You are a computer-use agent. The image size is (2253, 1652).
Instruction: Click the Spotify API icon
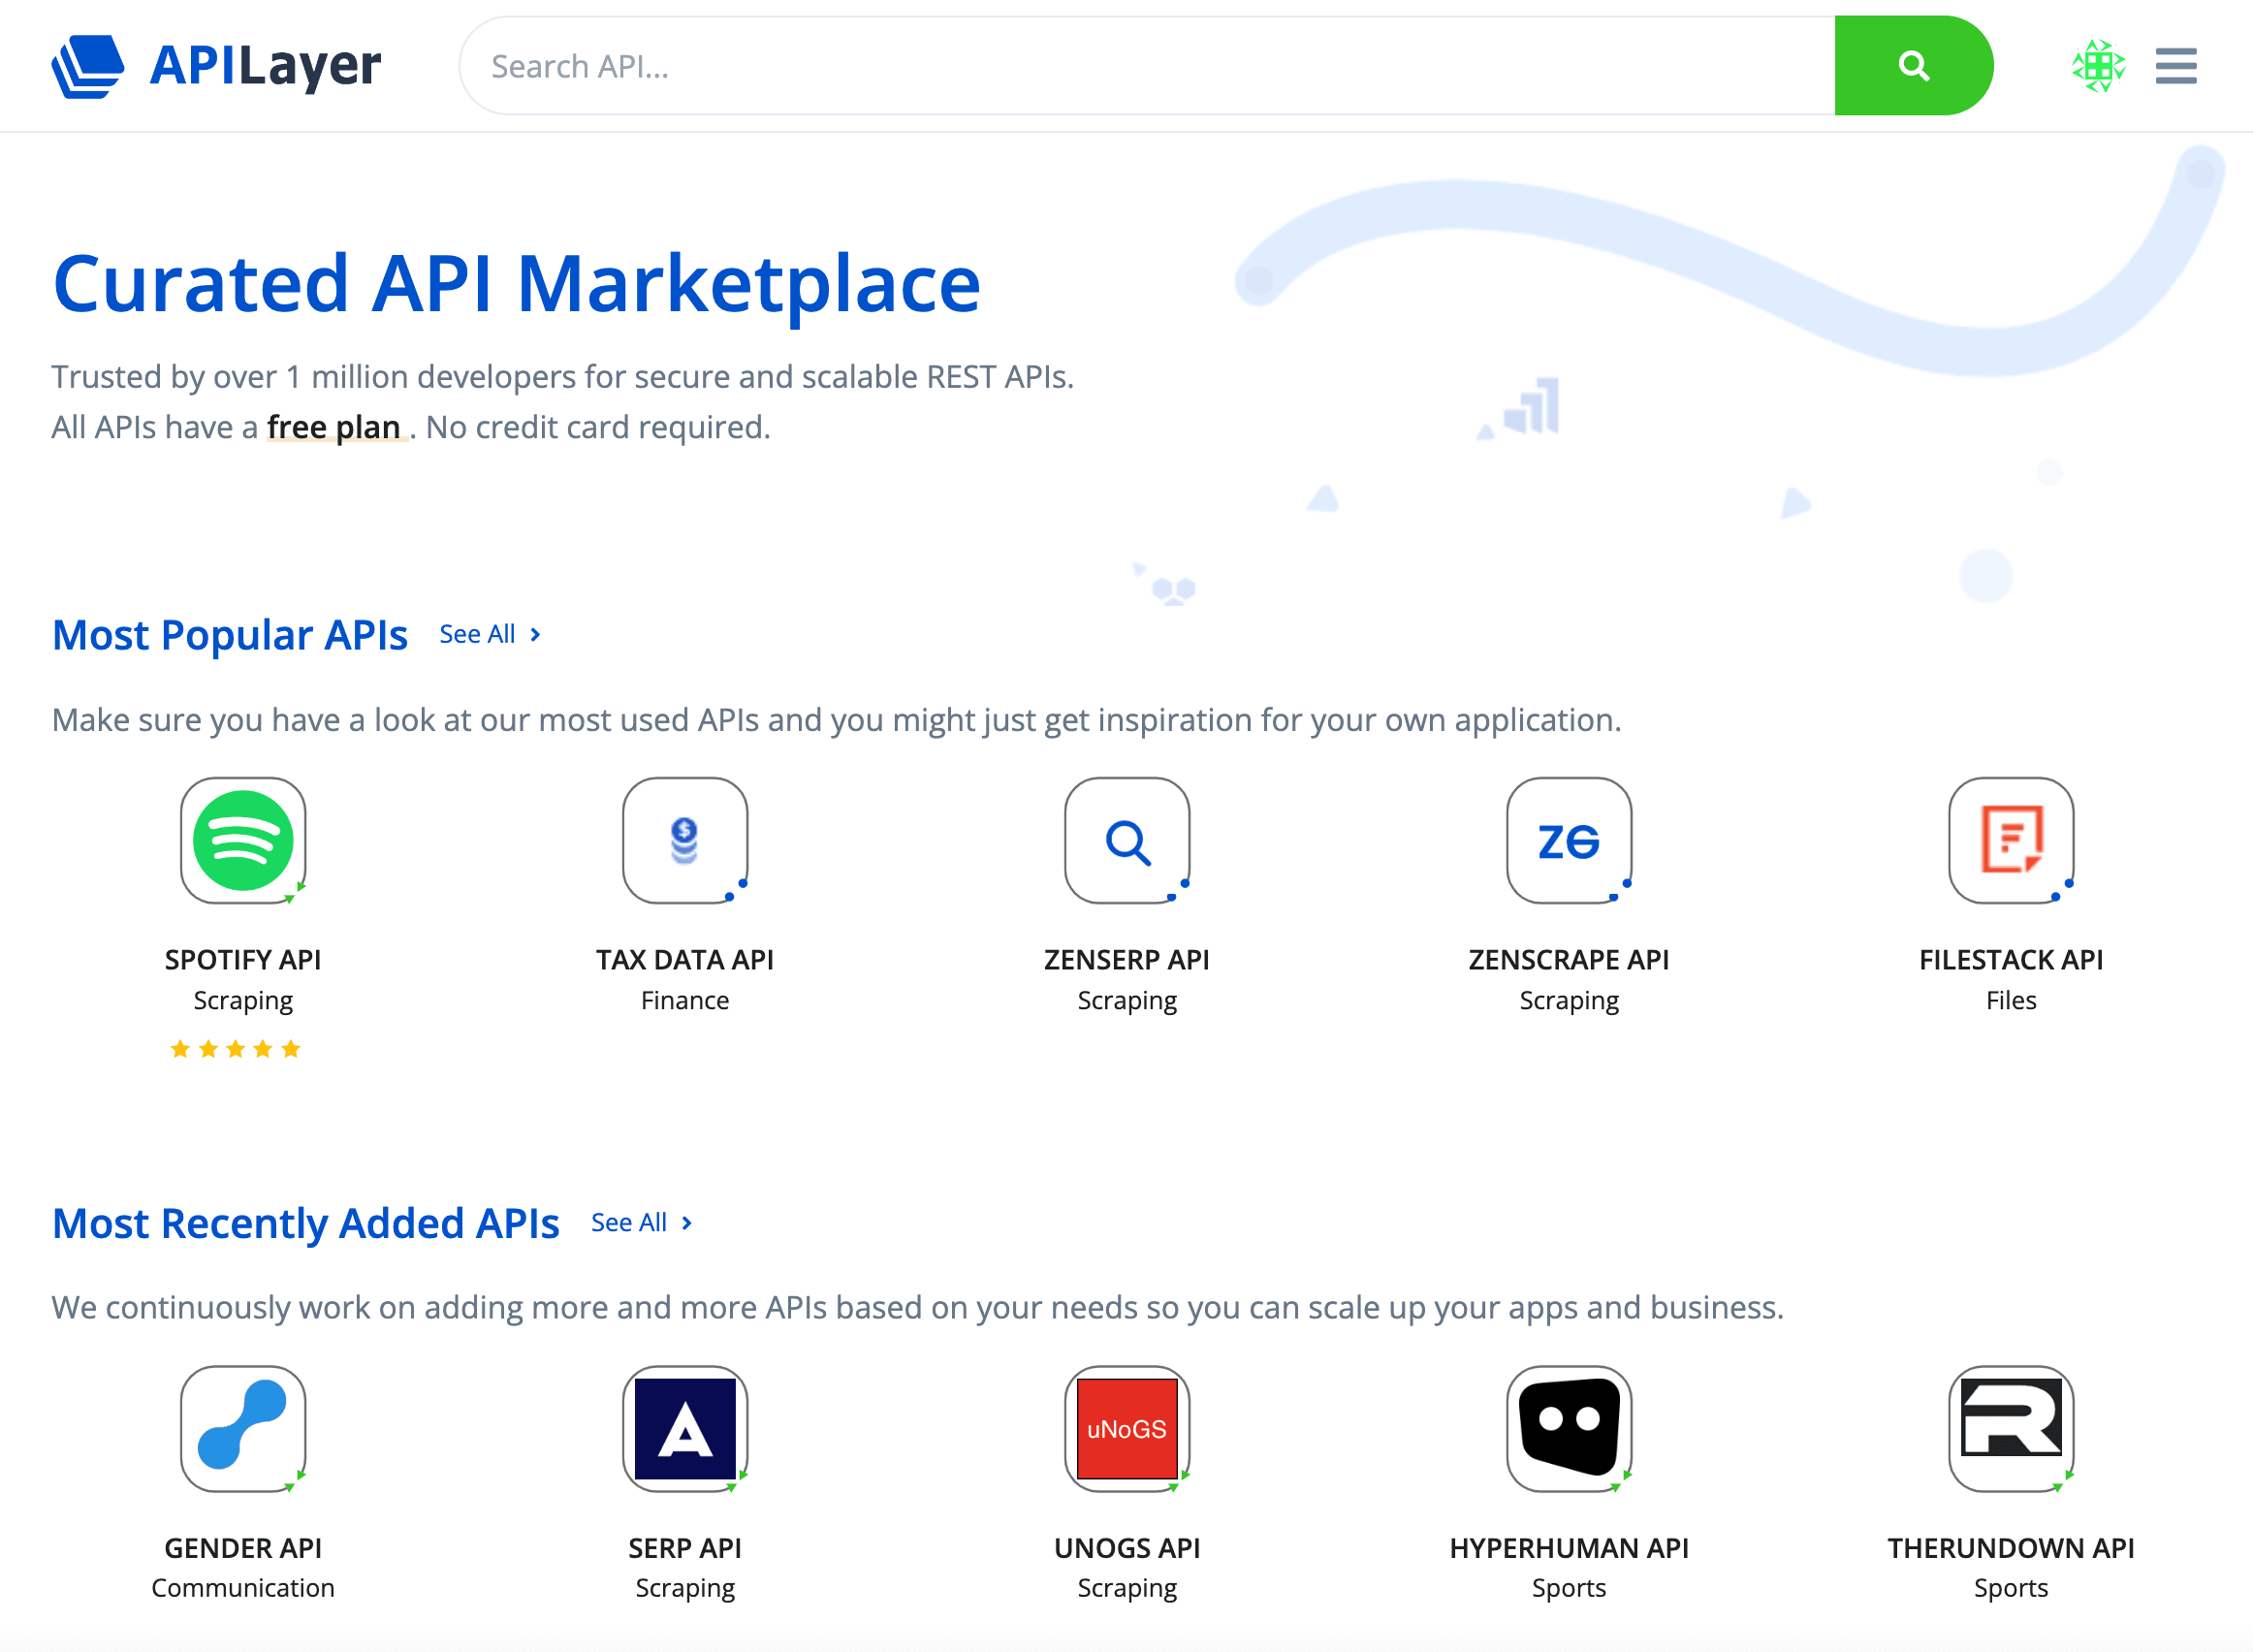(x=243, y=840)
